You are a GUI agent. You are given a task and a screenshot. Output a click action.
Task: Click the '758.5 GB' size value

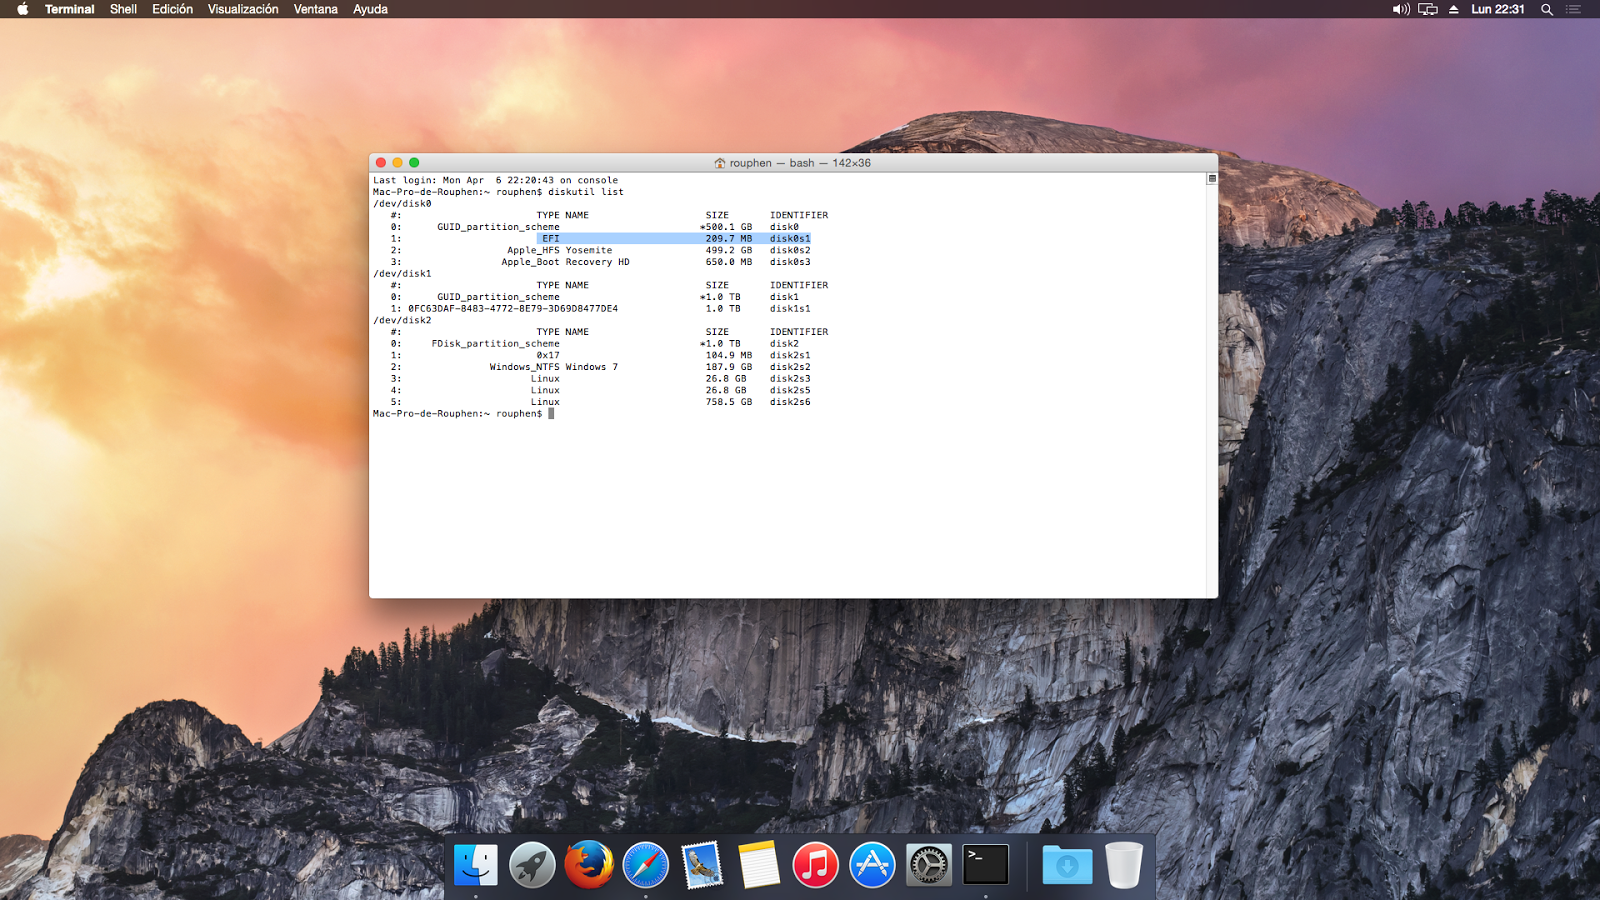pos(729,402)
